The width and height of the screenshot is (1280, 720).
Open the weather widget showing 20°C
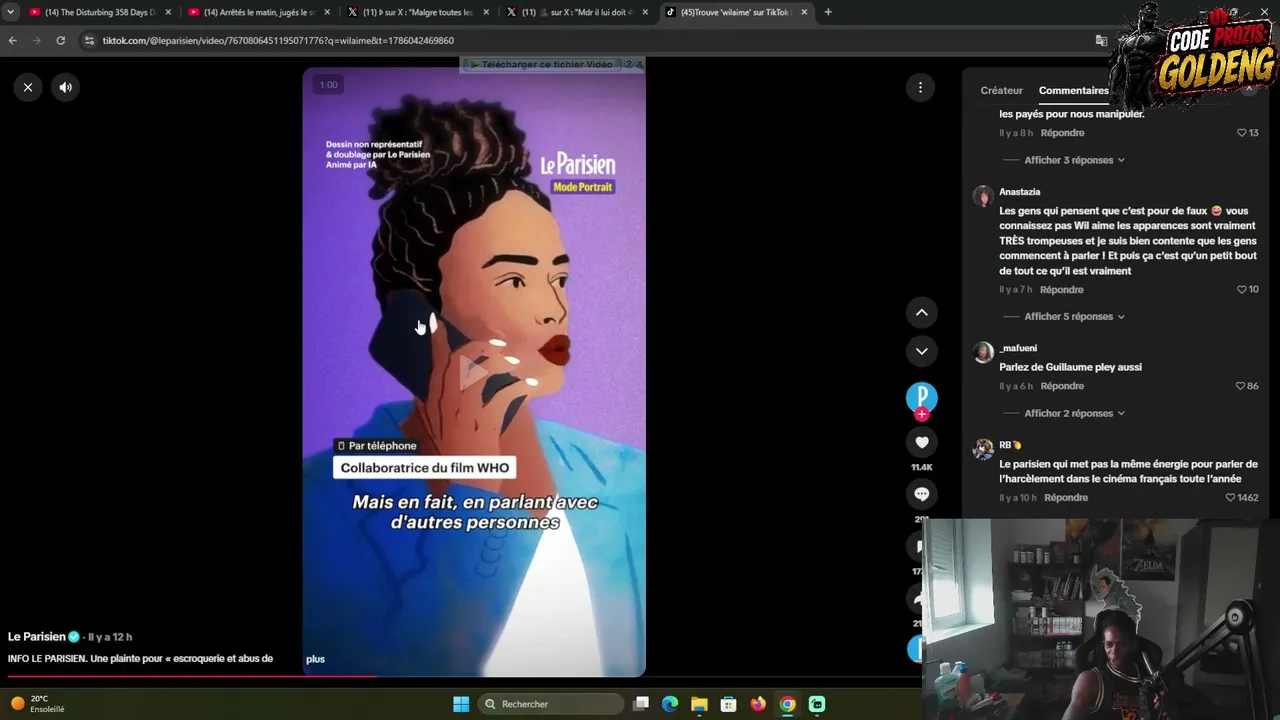[37, 704]
